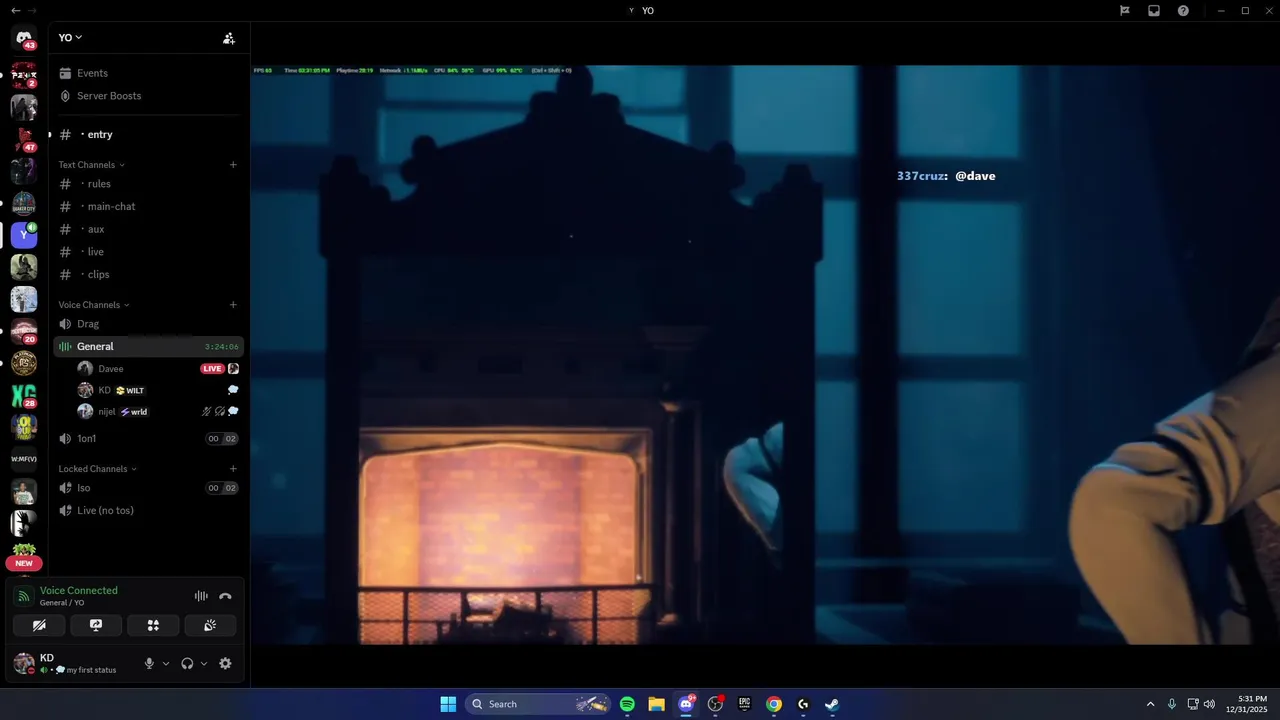Viewport: 1280px width, 720px height.
Task: Open headphone output options arrow
Action: pyautogui.click(x=204, y=663)
